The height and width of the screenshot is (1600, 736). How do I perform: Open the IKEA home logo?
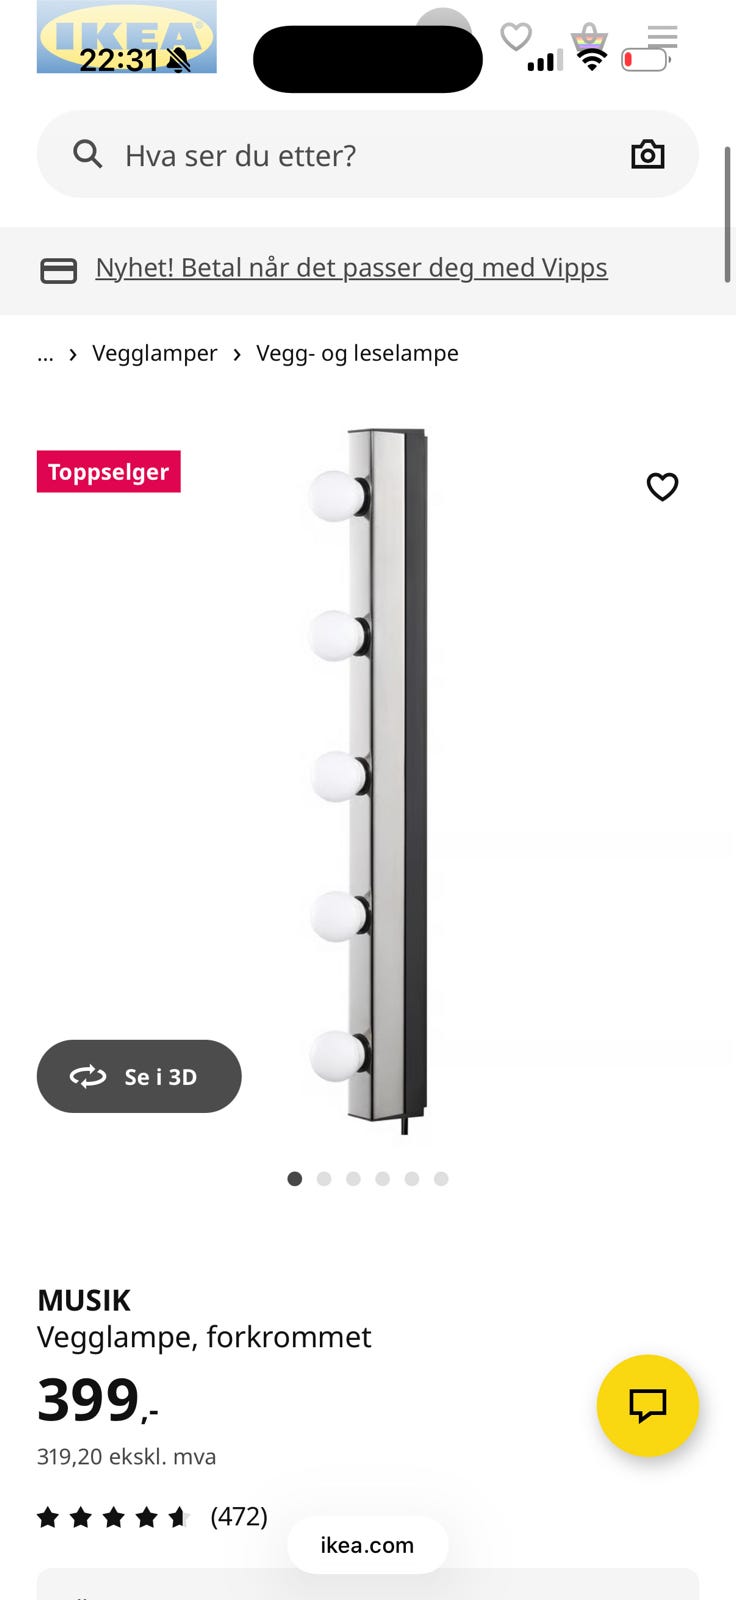[x=126, y=37]
